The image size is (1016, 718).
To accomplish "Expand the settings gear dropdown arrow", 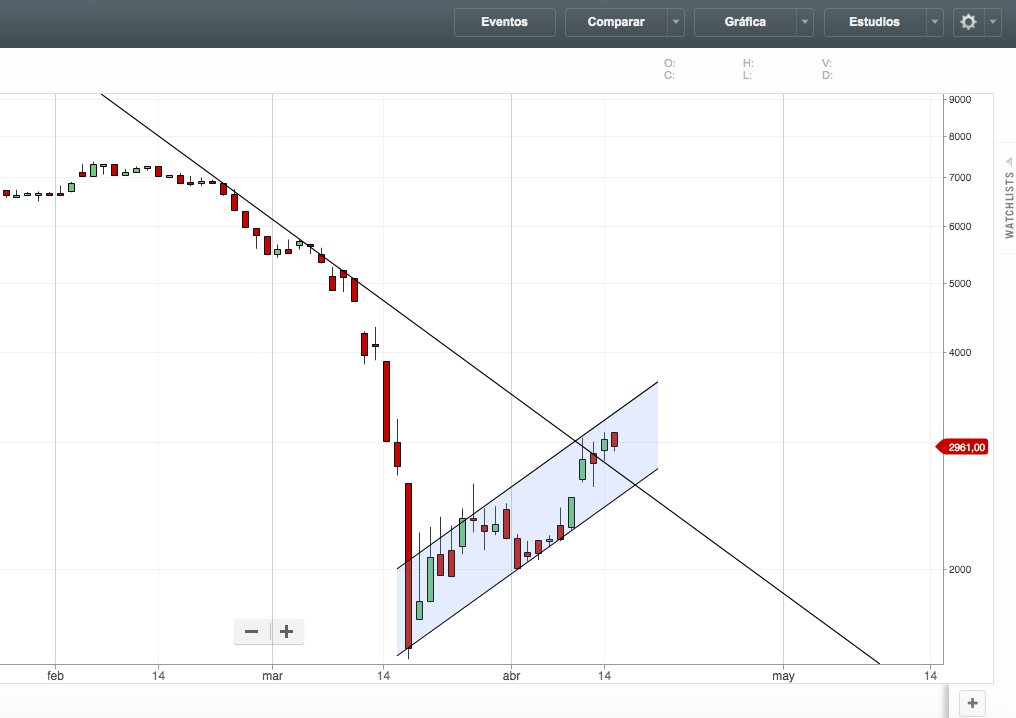I will [993, 22].
